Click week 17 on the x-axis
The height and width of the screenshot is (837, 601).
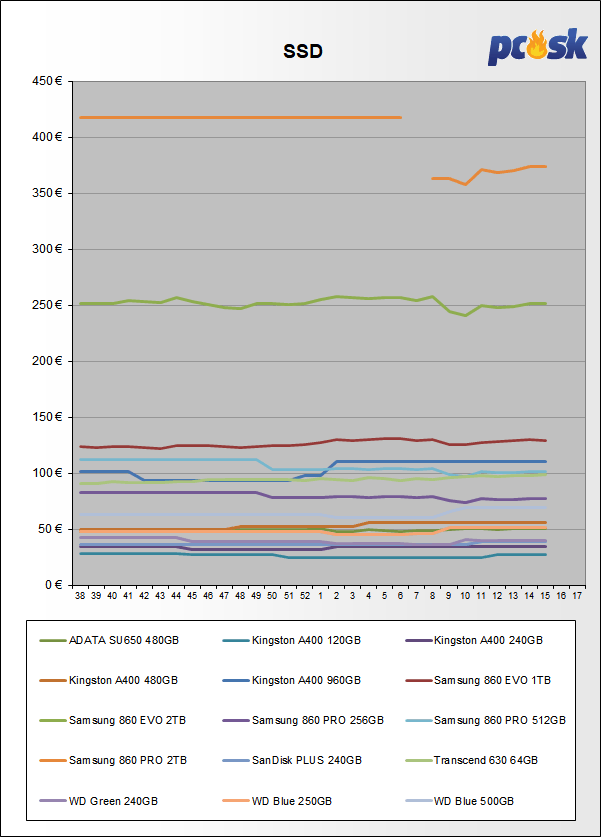pos(577,596)
